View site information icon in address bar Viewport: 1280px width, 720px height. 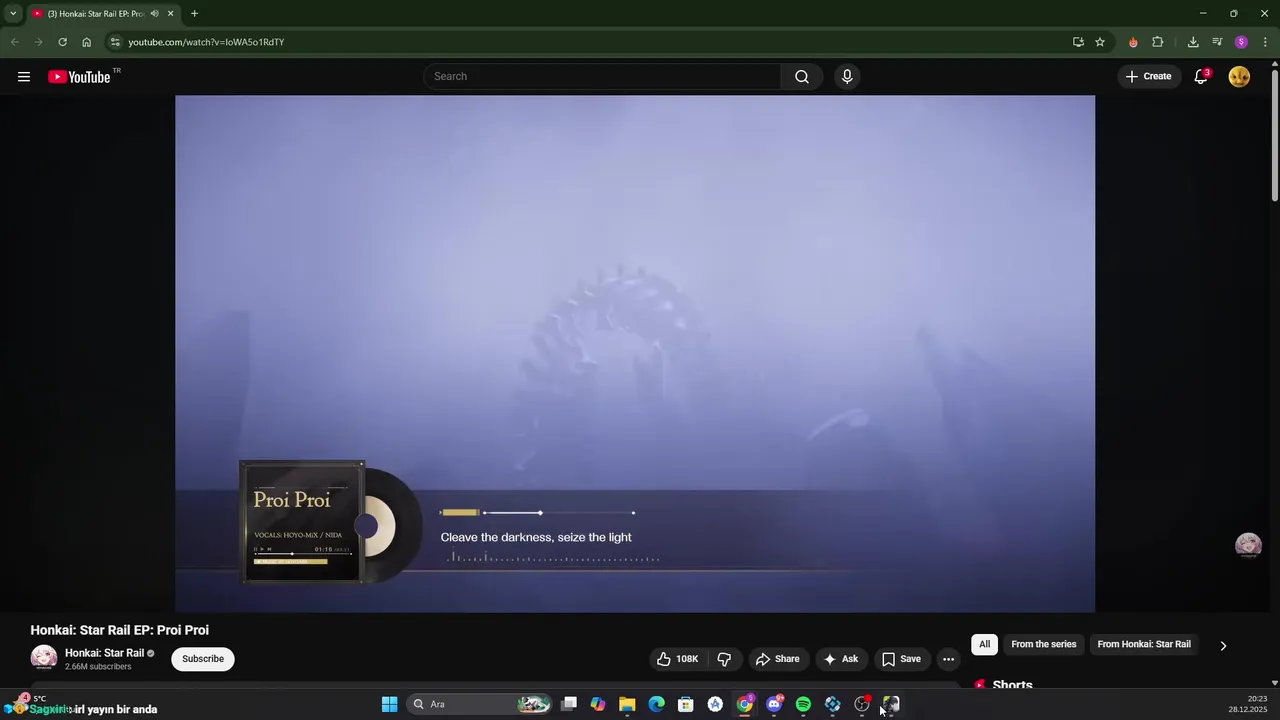(115, 42)
